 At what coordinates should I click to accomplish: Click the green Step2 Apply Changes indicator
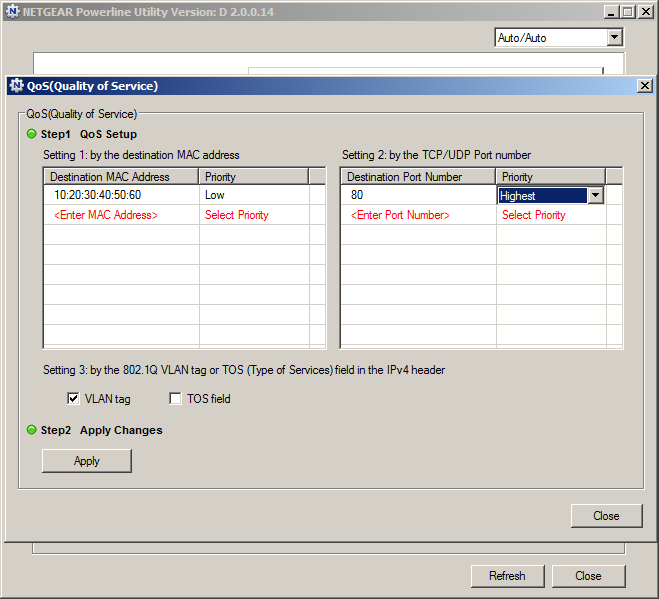32,430
